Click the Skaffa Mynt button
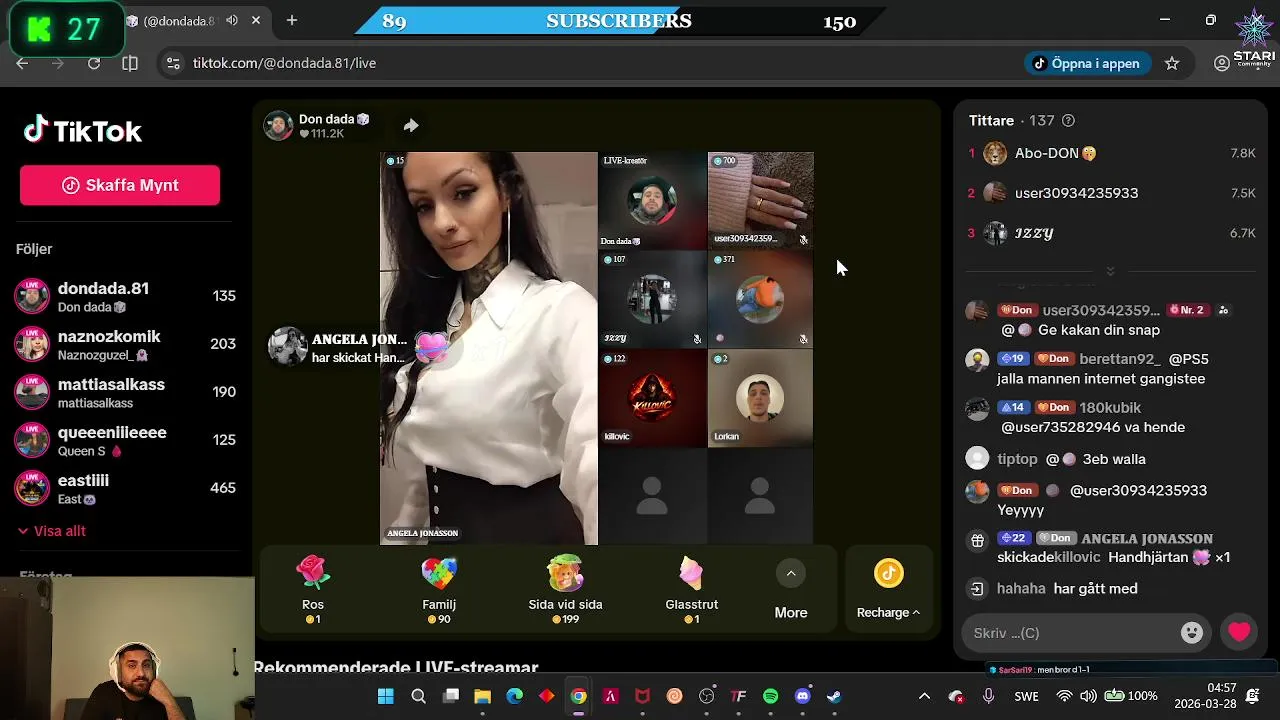Image resolution: width=1280 pixels, height=720 pixels. (120, 185)
